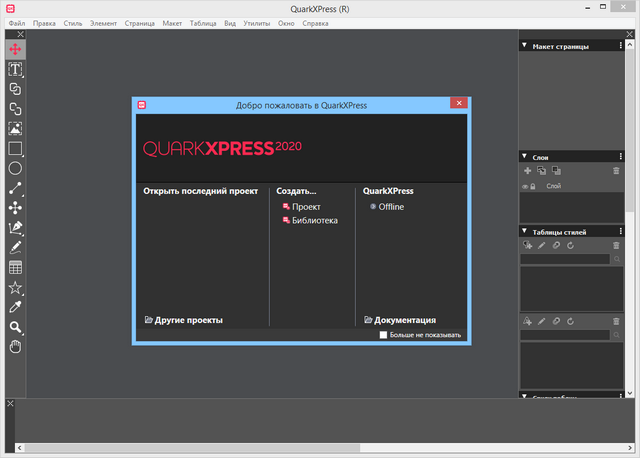640x458 pixels.
Task: Check the 'Больше не показывать' checkbox
Action: (x=384, y=335)
